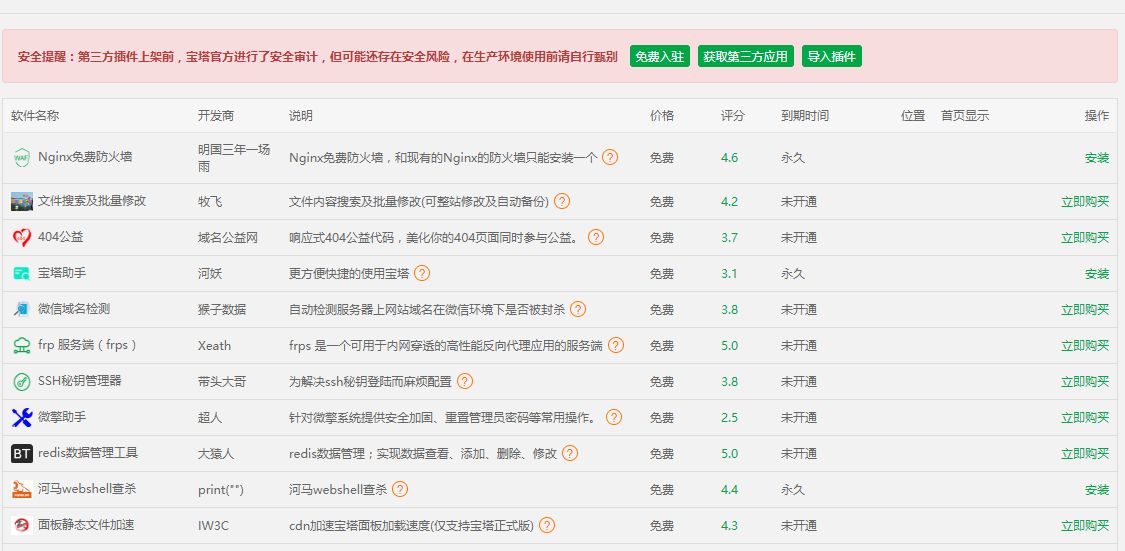Click 立即购买 for 404公益
Viewport: 1125px width, 551px height.
[1085, 237]
